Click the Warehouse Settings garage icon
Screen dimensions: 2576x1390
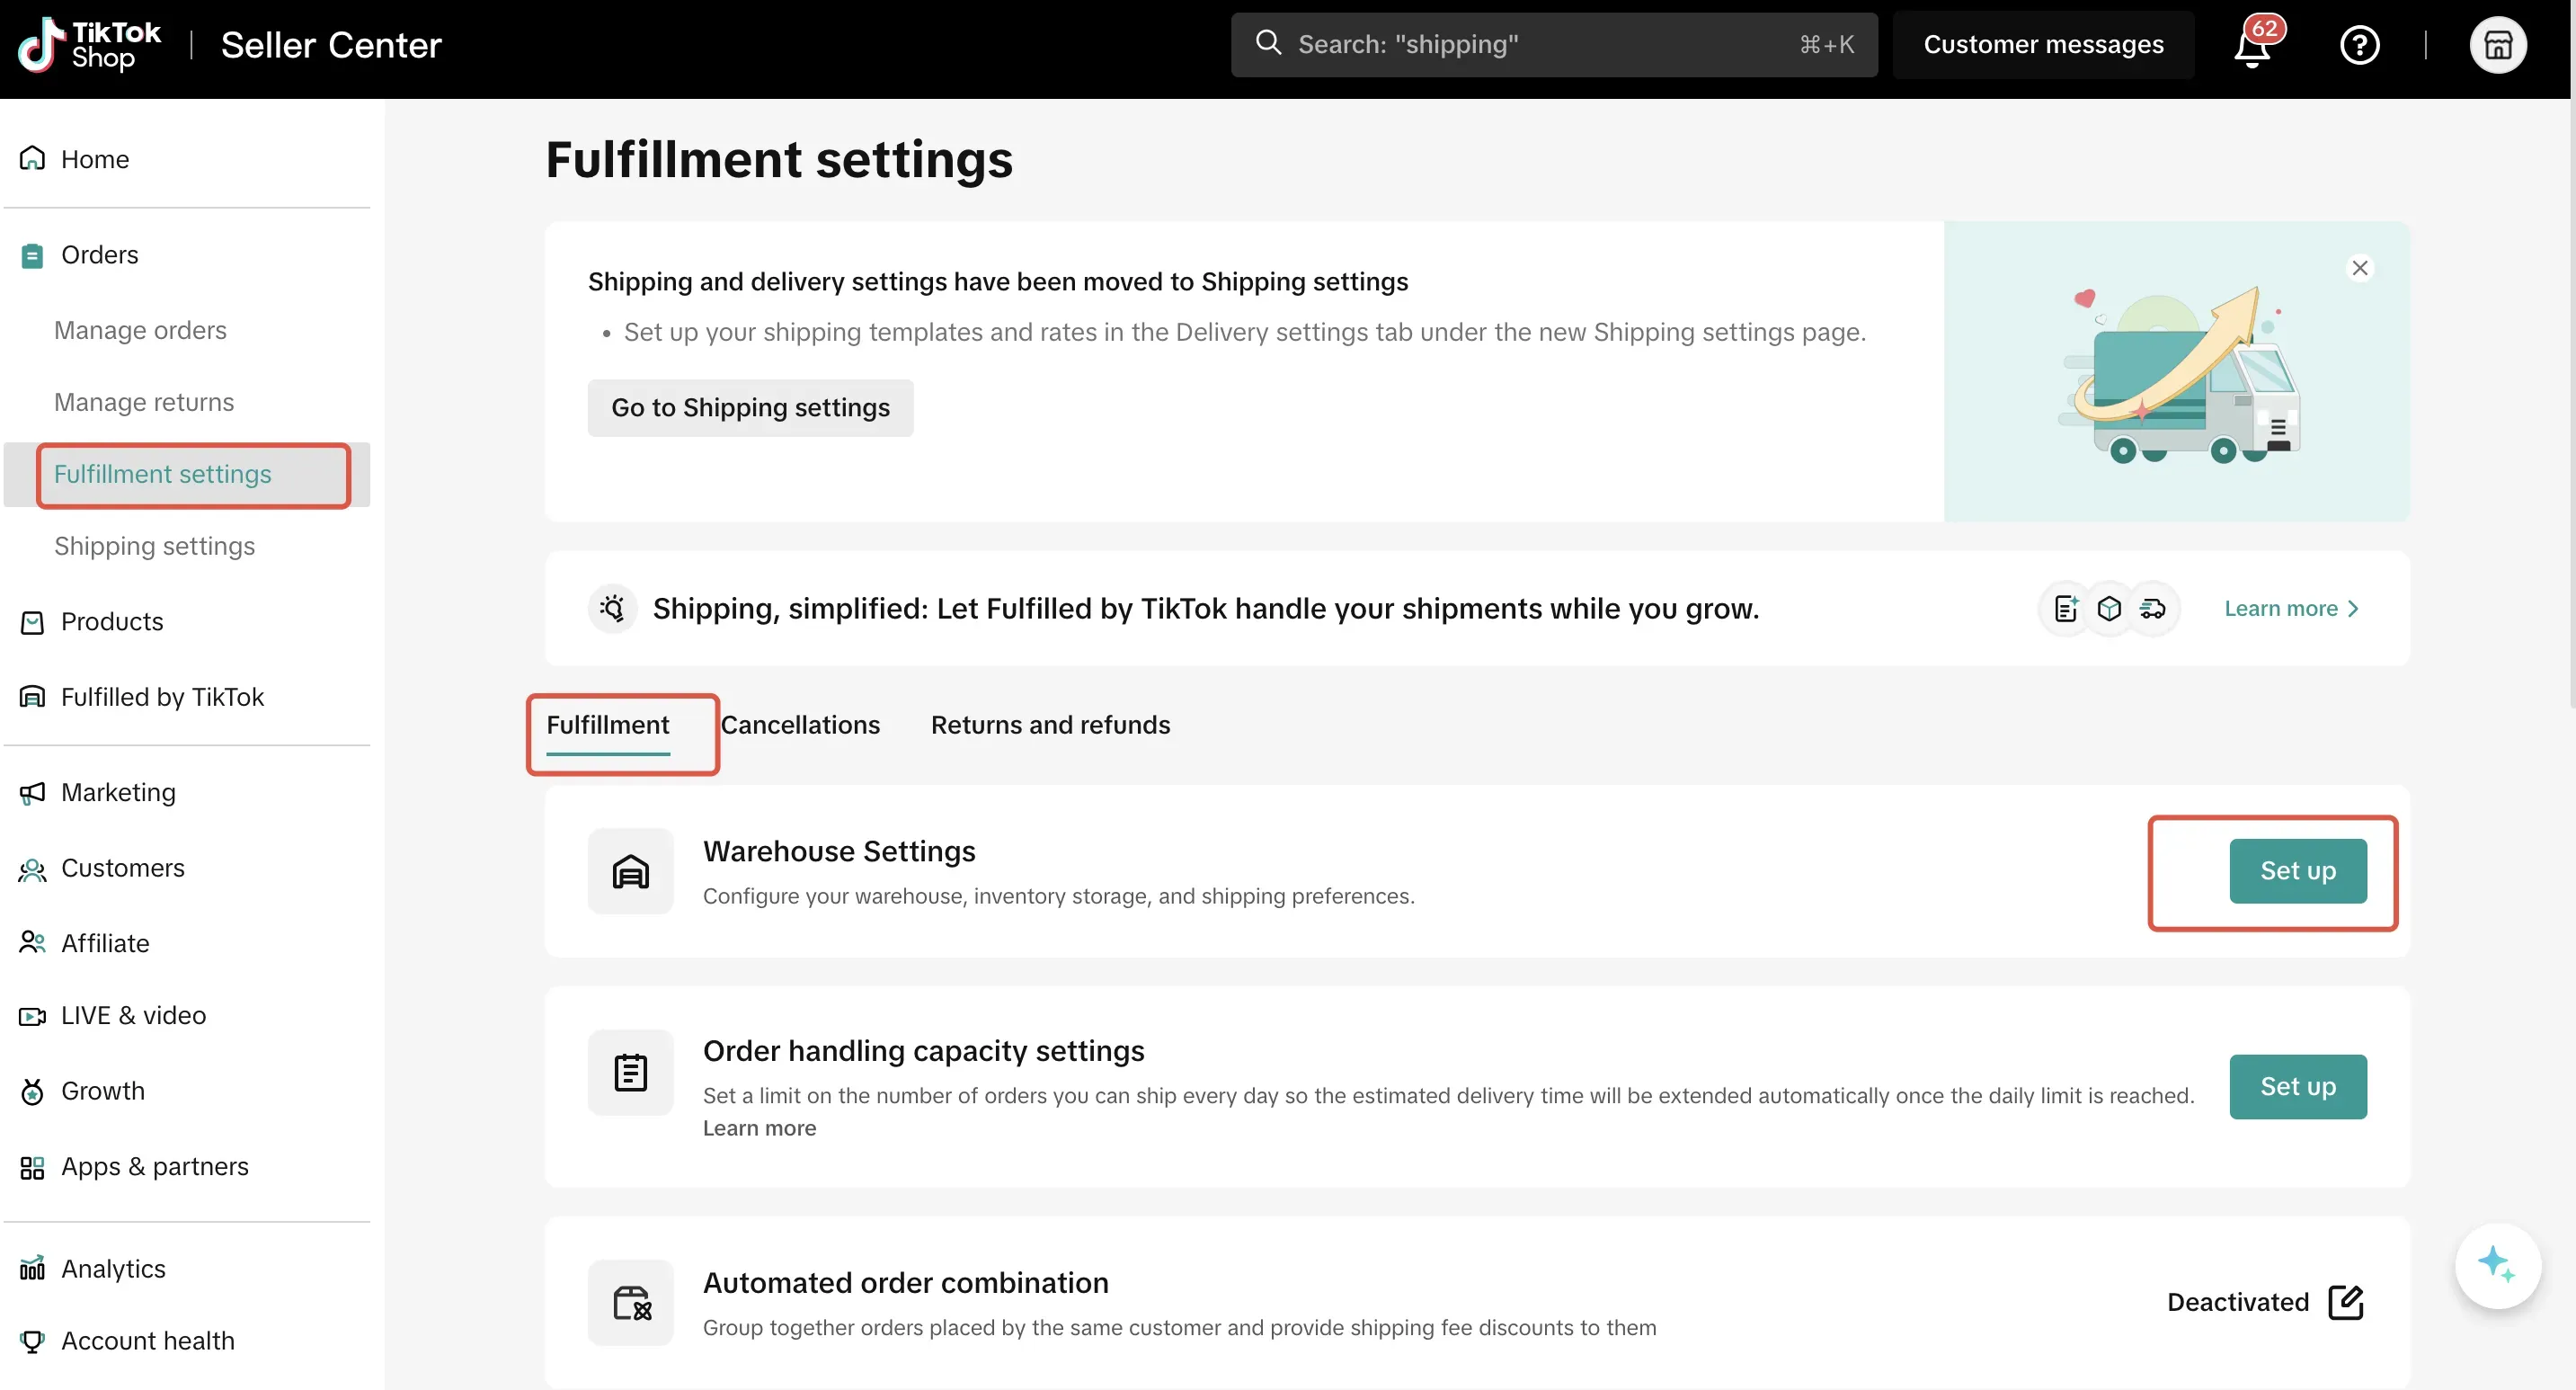point(630,871)
